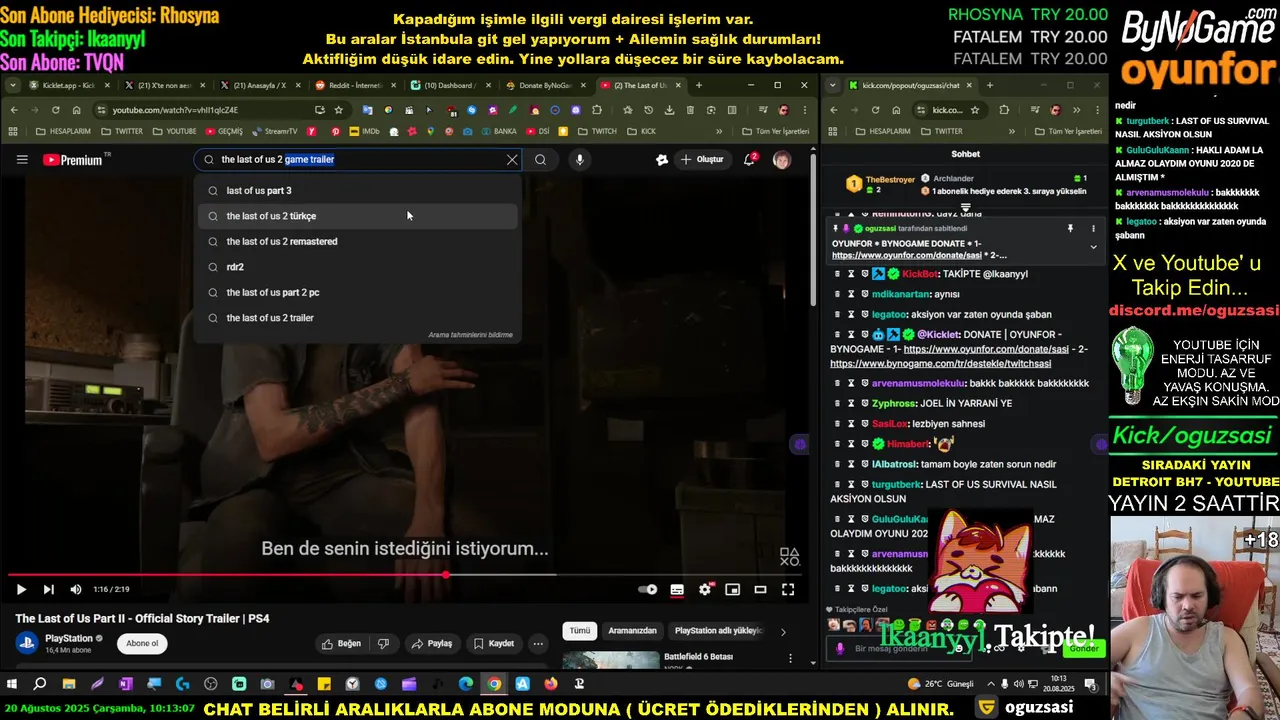Switch to Reddit browser tab
This screenshot has width=1280, height=720.
[x=355, y=85]
